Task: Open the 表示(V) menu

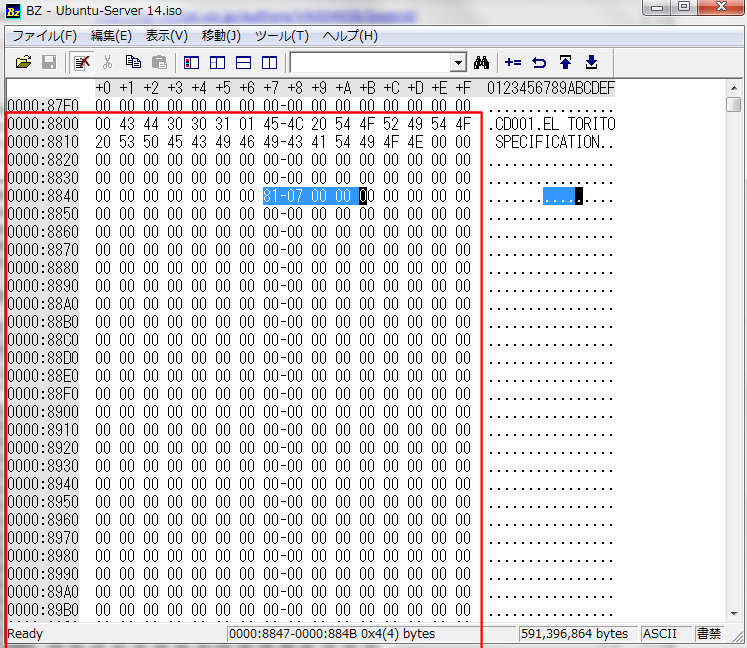Action: click(166, 36)
